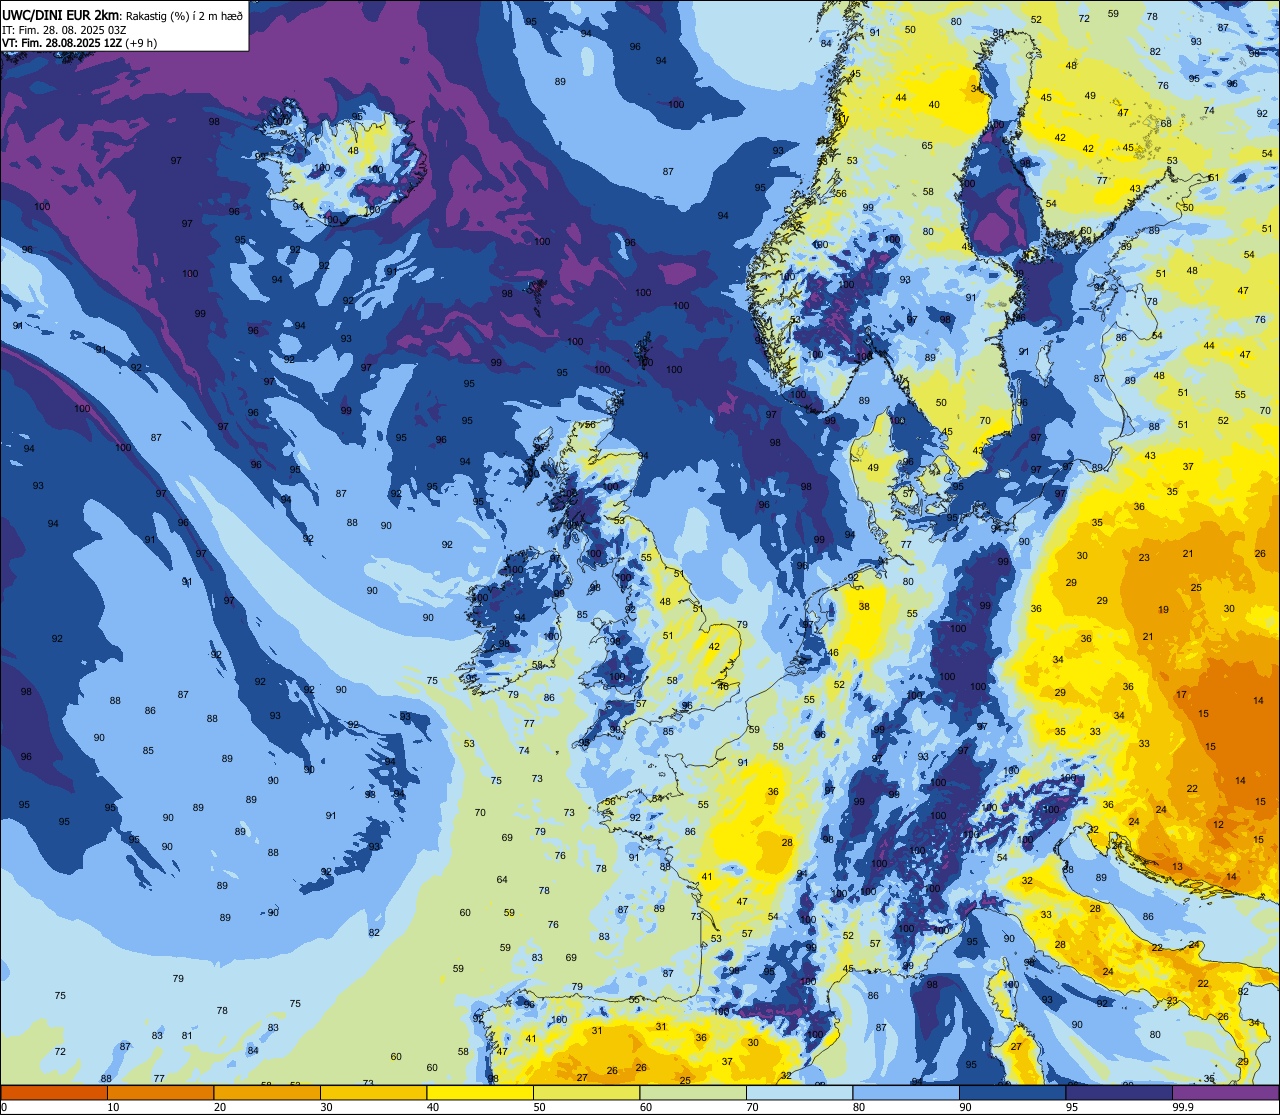Click the value 13 near the Adriatic coast
This screenshot has width=1280, height=1115.
[x=1178, y=867]
